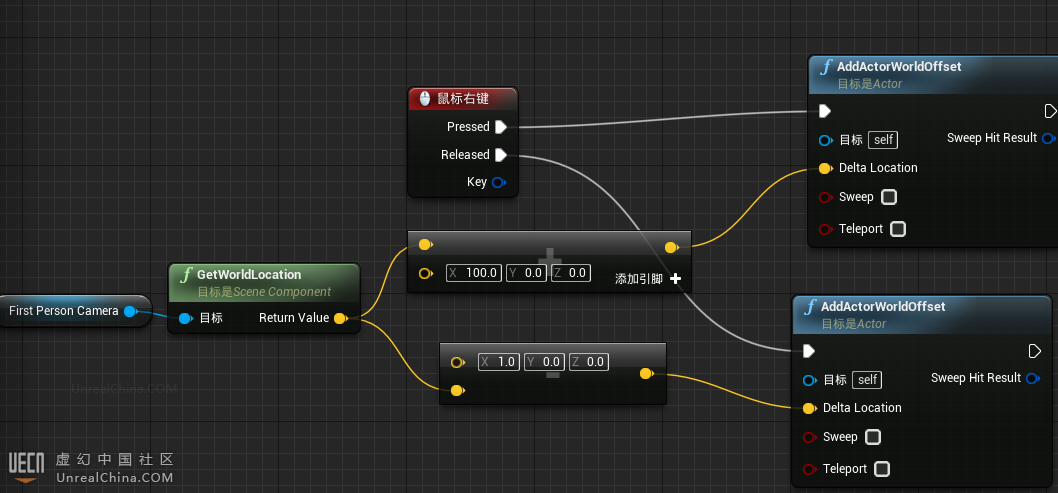This screenshot has height=493, width=1058.
Task: Click Z field on upper add node
Action: [x=571, y=273]
